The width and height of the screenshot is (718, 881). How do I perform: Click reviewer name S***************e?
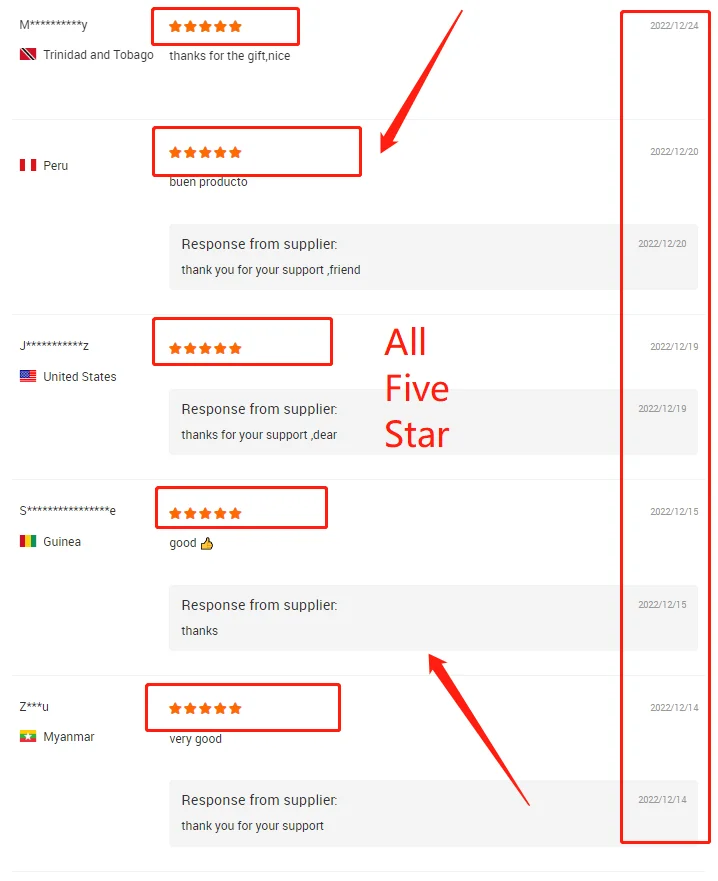pos(67,511)
